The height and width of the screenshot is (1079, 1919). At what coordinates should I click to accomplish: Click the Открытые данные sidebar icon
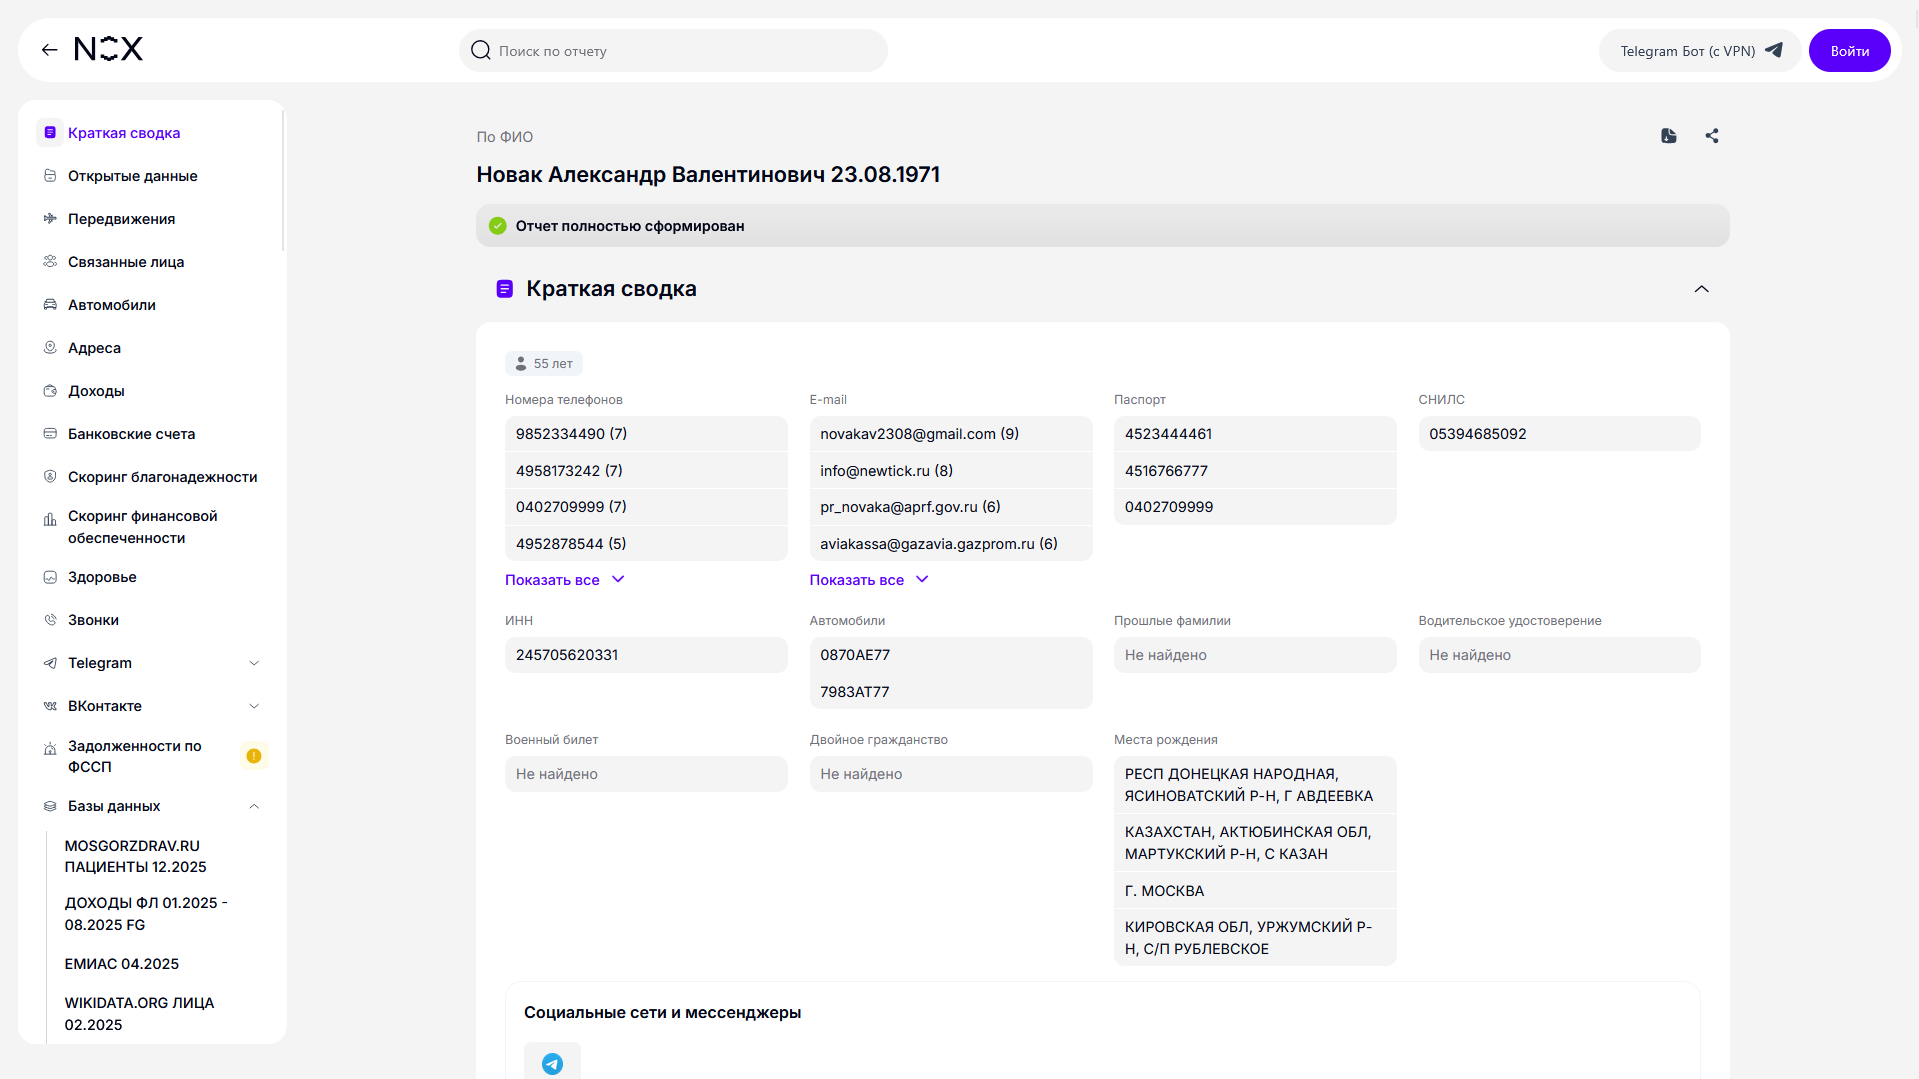coord(50,175)
